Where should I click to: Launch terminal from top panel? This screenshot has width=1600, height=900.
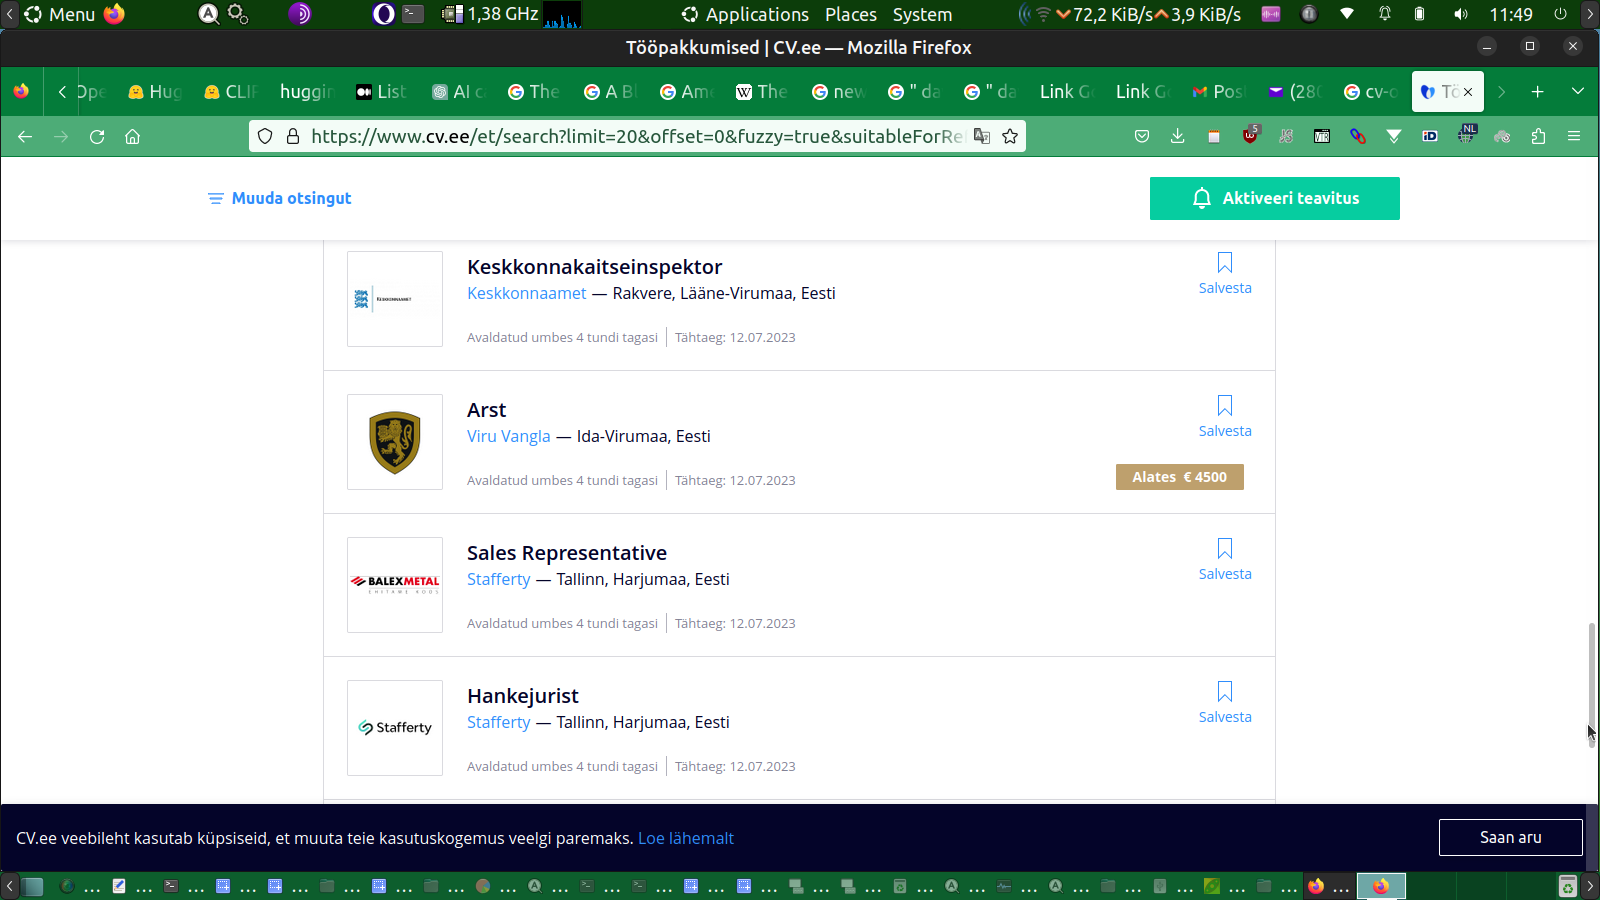(x=413, y=14)
